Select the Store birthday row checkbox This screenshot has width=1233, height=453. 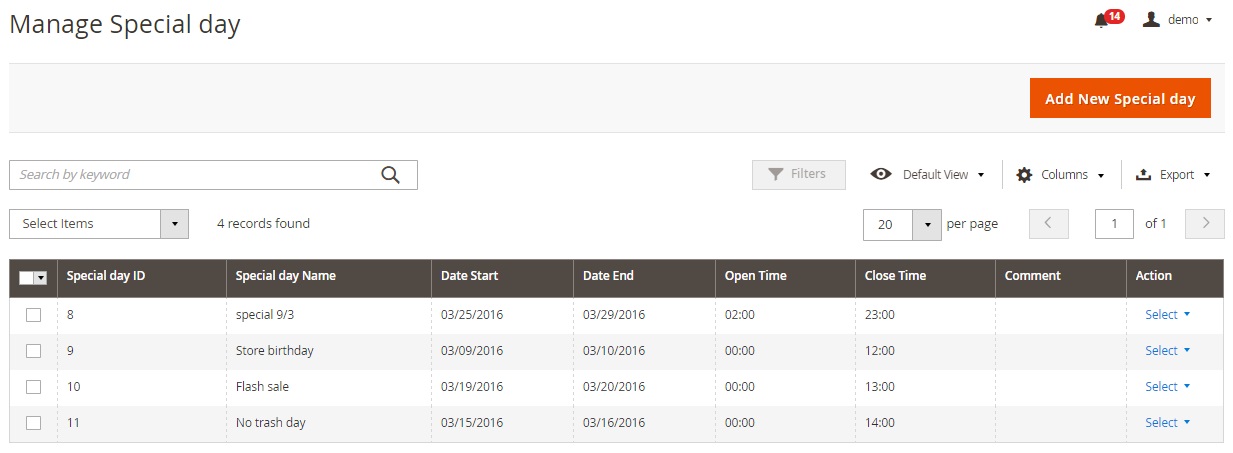click(34, 351)
